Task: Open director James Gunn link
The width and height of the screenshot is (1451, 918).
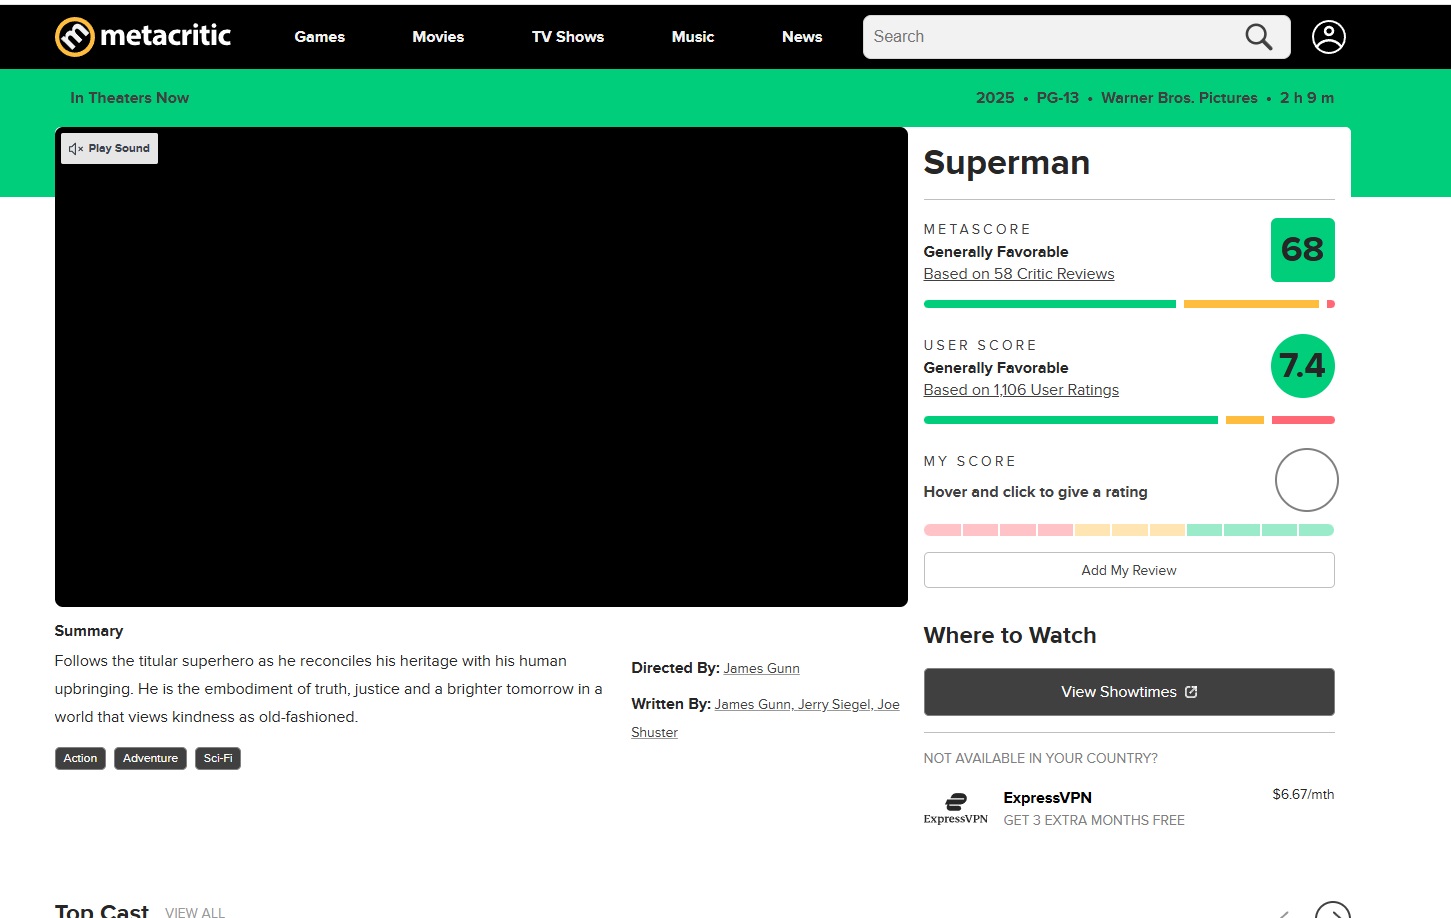Action: (761, 668)
